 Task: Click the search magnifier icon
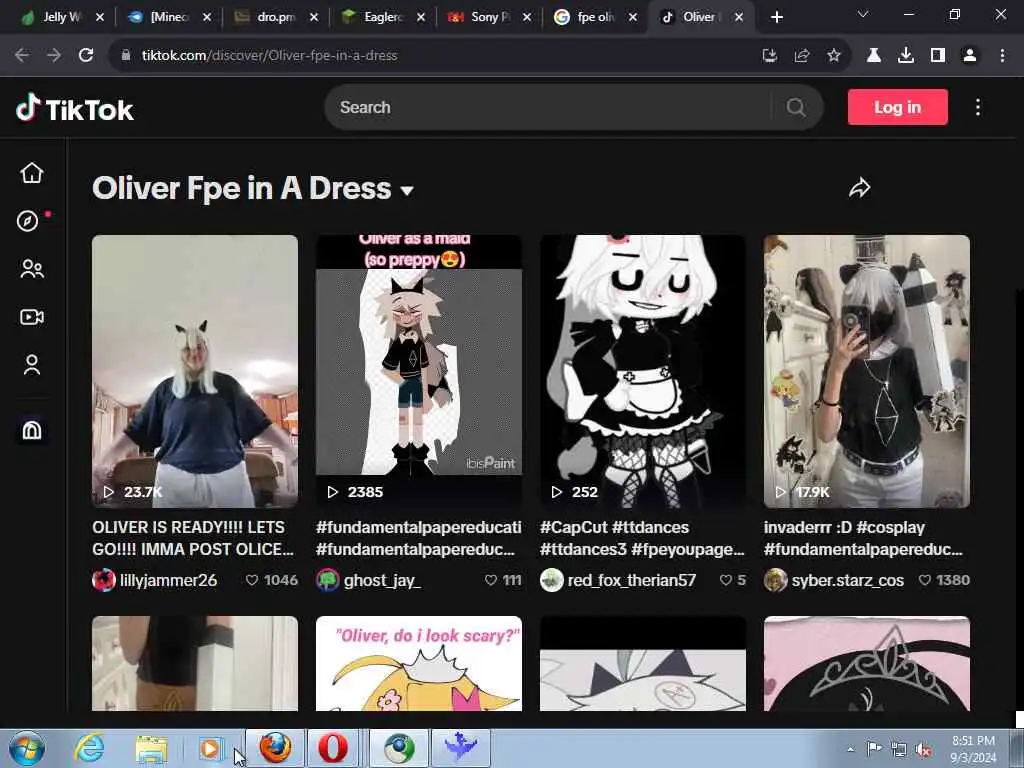coord(795,107)
